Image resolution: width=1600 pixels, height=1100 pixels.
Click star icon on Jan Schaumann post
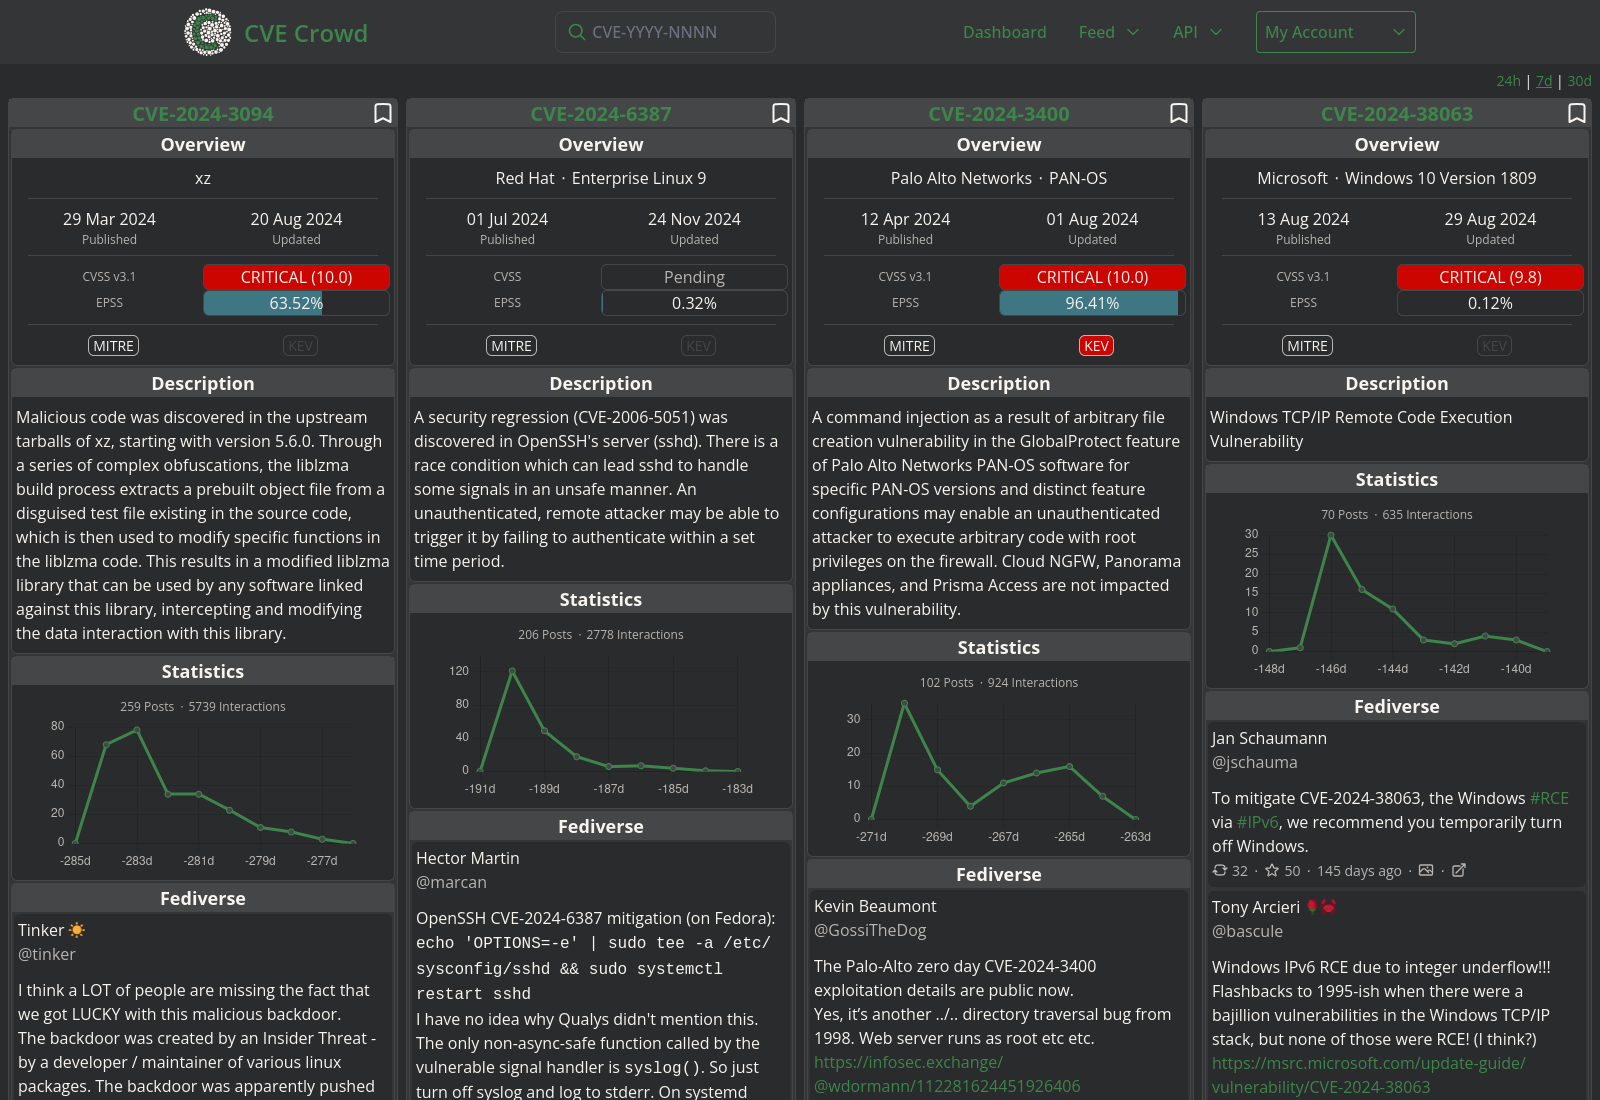coord(1272,870)
